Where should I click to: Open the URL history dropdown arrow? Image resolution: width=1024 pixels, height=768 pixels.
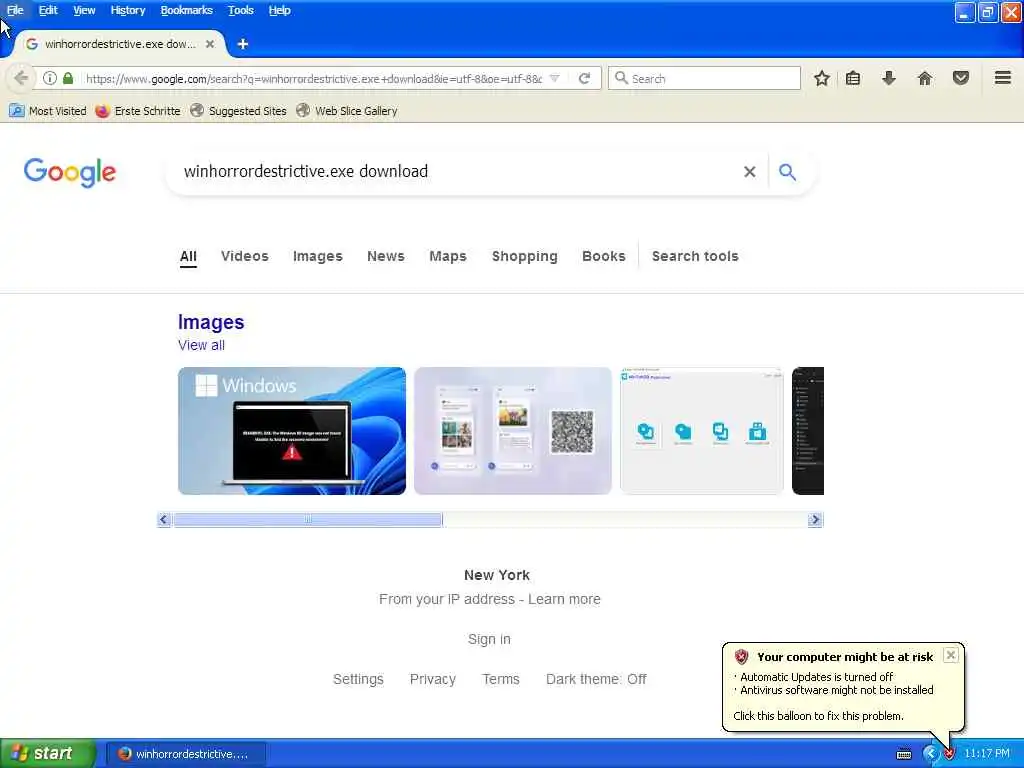point(554,78)
